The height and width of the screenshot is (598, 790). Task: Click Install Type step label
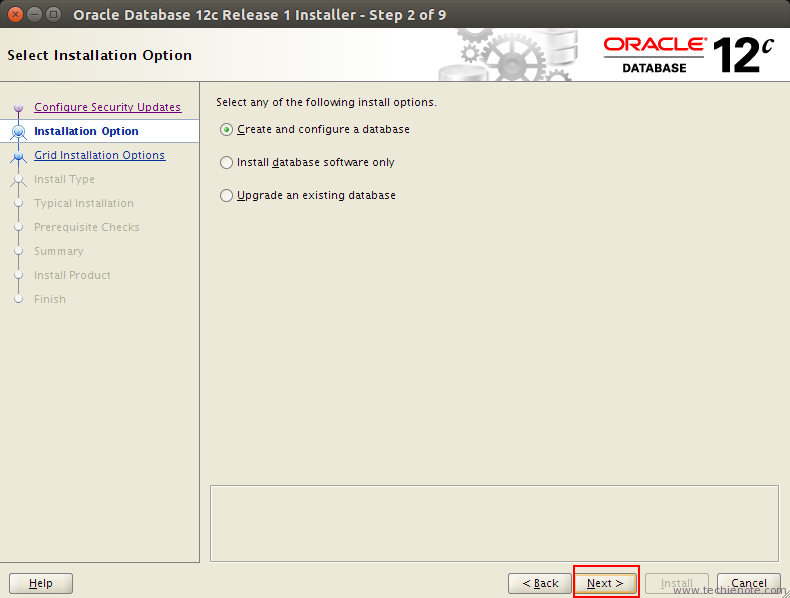coord(64,179)
